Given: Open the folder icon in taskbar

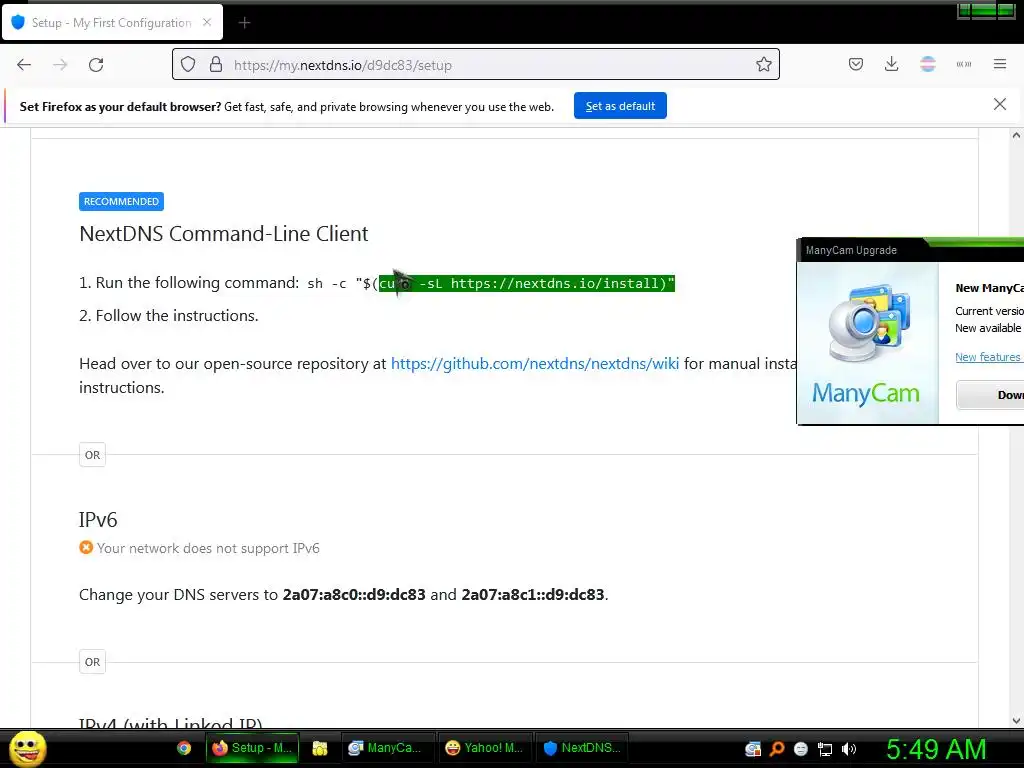Looking at the screenshot, I should [320, 748].
